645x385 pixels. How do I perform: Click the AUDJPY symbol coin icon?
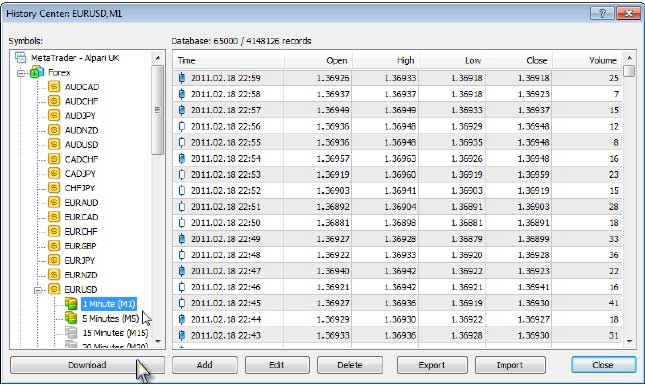[x=54, y=116]
